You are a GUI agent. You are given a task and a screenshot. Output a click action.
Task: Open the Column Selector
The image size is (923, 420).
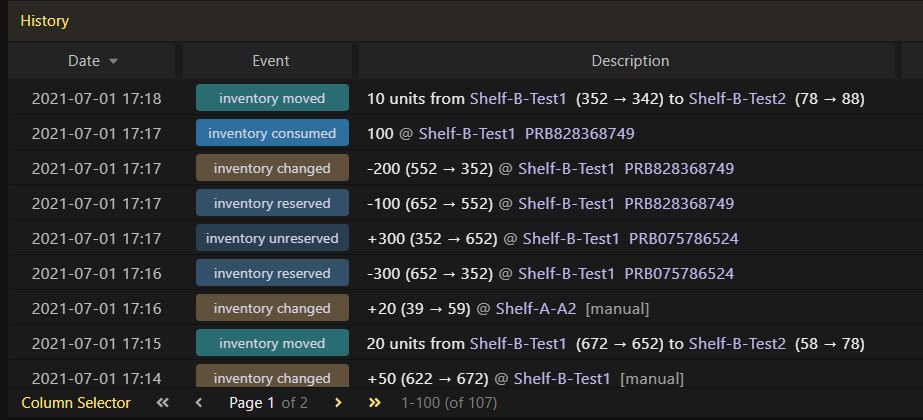(76, 403)
